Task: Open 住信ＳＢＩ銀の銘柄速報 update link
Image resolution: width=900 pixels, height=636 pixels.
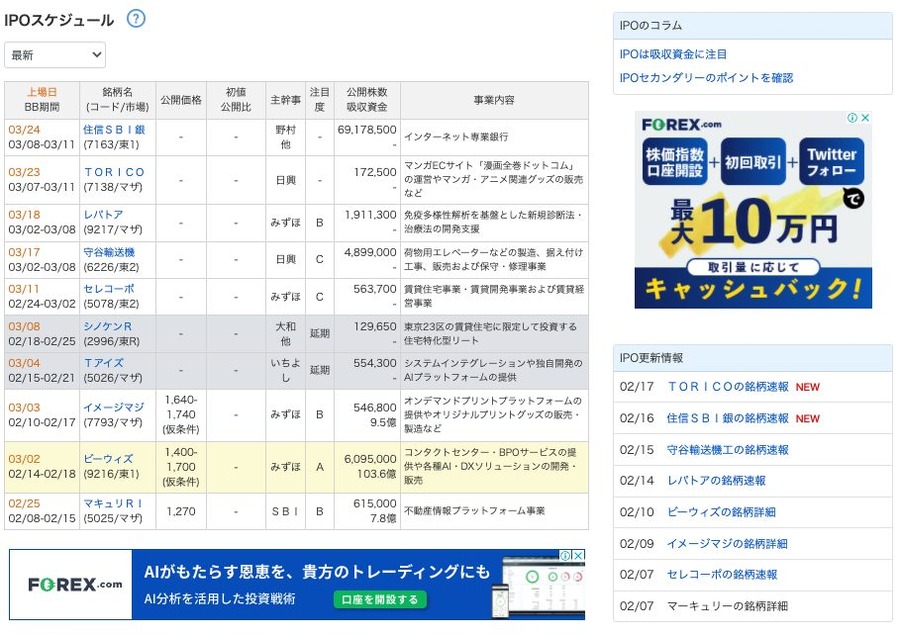Action: (x=728, y=418)
